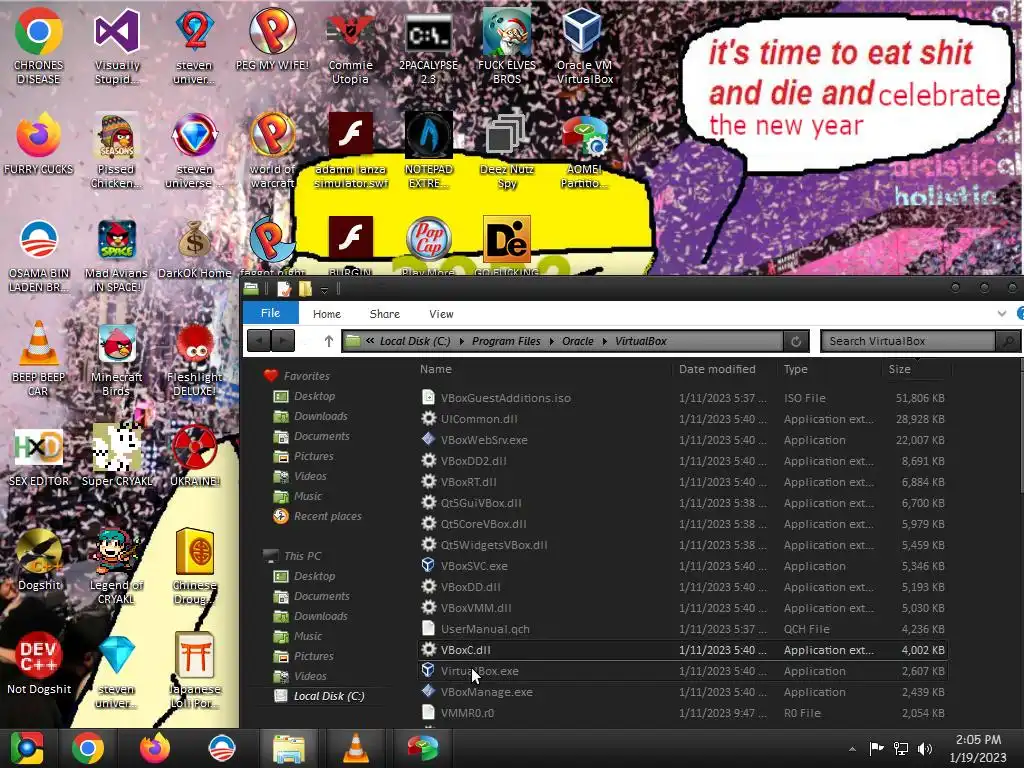Show hidden tray icons arrow
This screenshot has height=768, width=1024.
pyautogui.click(x=852, y=749)
